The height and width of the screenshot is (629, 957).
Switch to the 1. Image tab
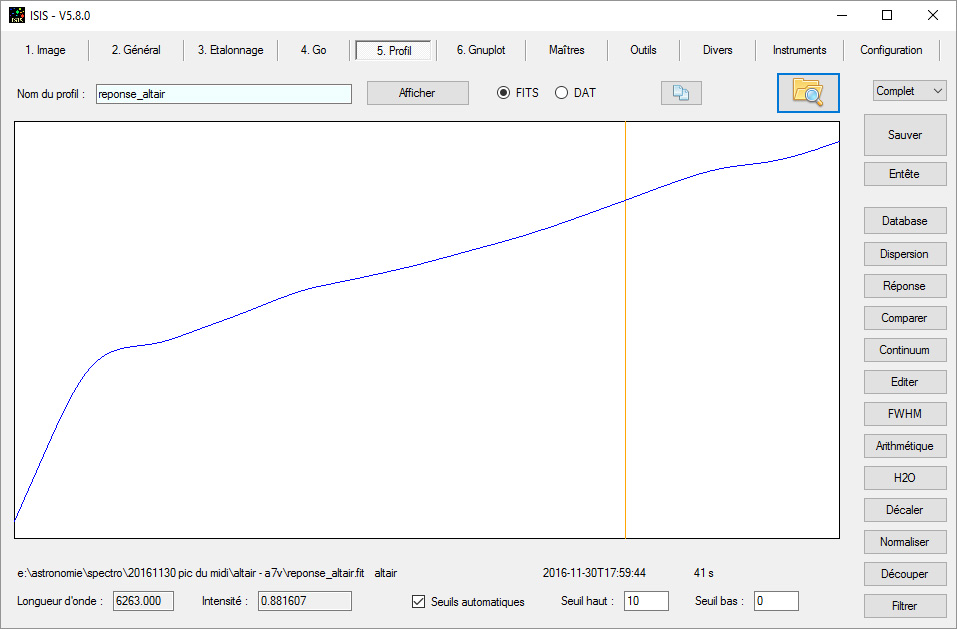pos(45,50)
